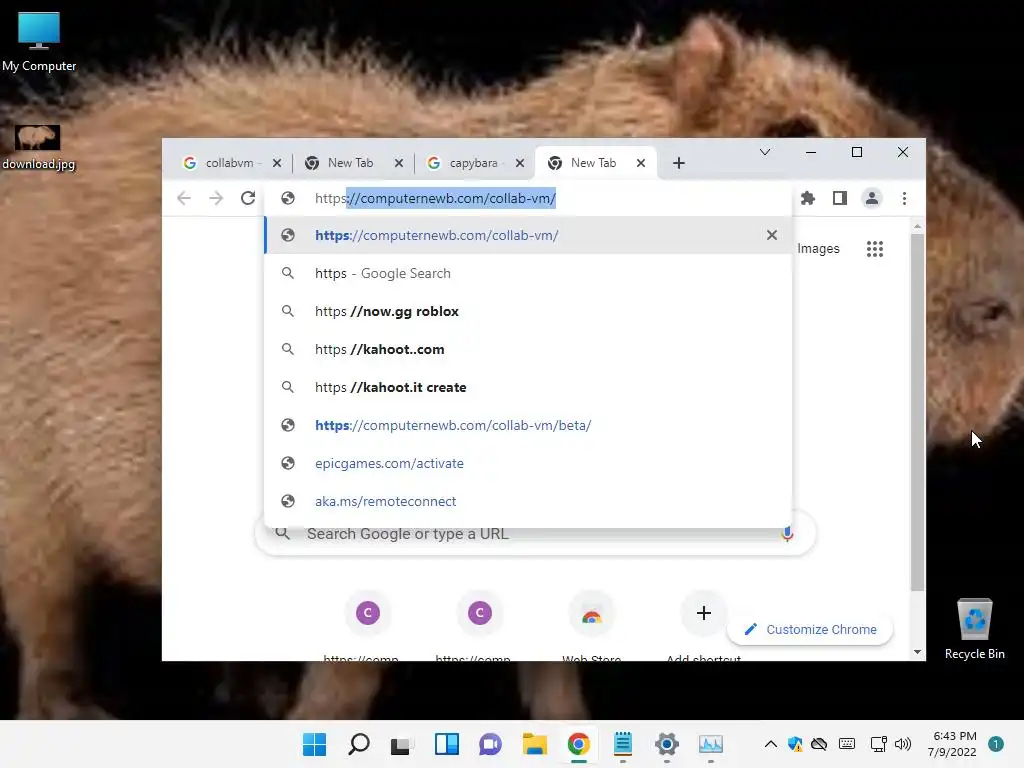The image size is (1024, 768).
Task: Choose the 'https //now.gg roblox' suggestion
Action: pyautogui.click(x=528, y=311)
